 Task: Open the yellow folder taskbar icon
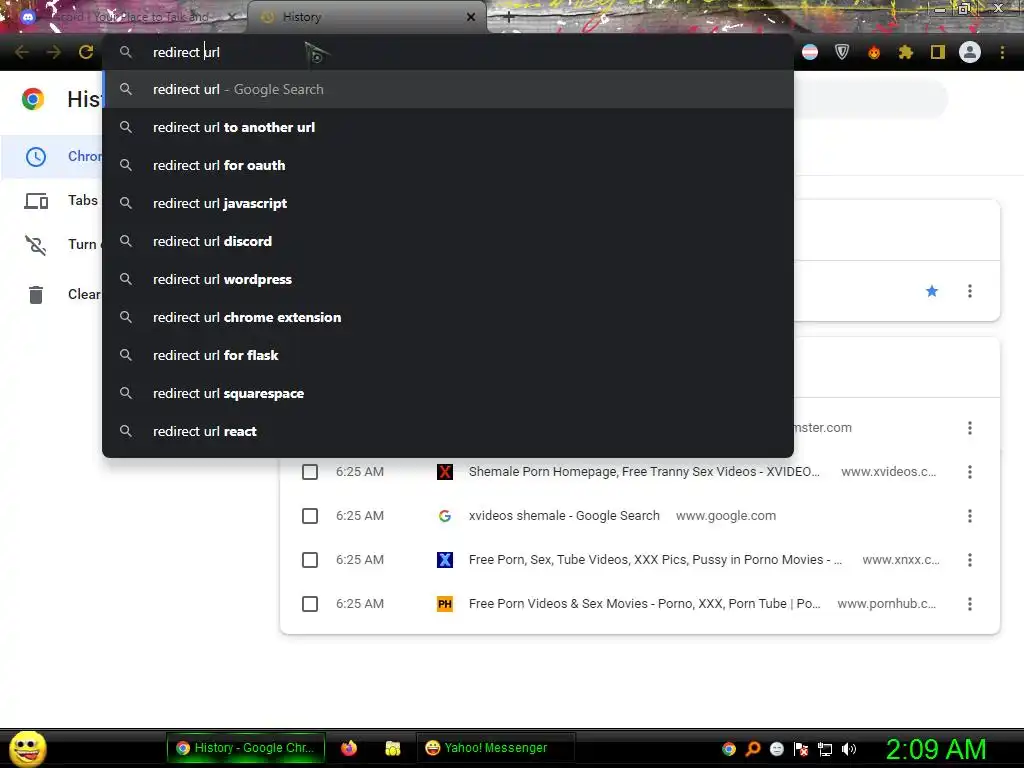tap(392, 748)
